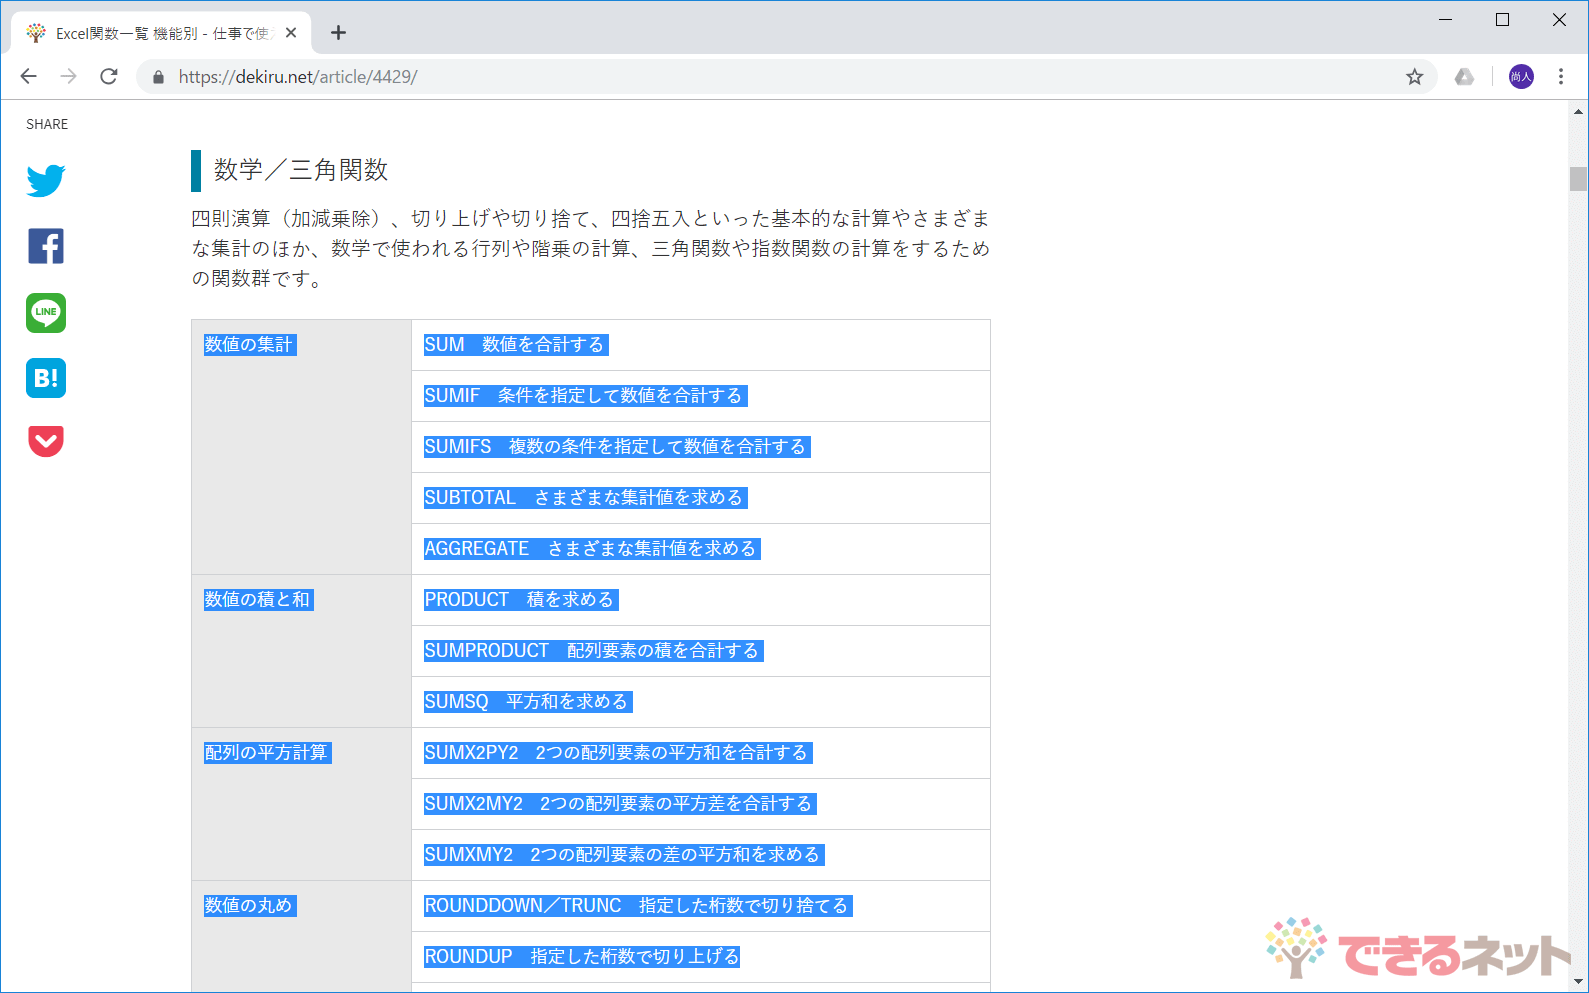Maximize the Chrome window
Screen dimensions: 1589x993
(x=1502, y=20)
